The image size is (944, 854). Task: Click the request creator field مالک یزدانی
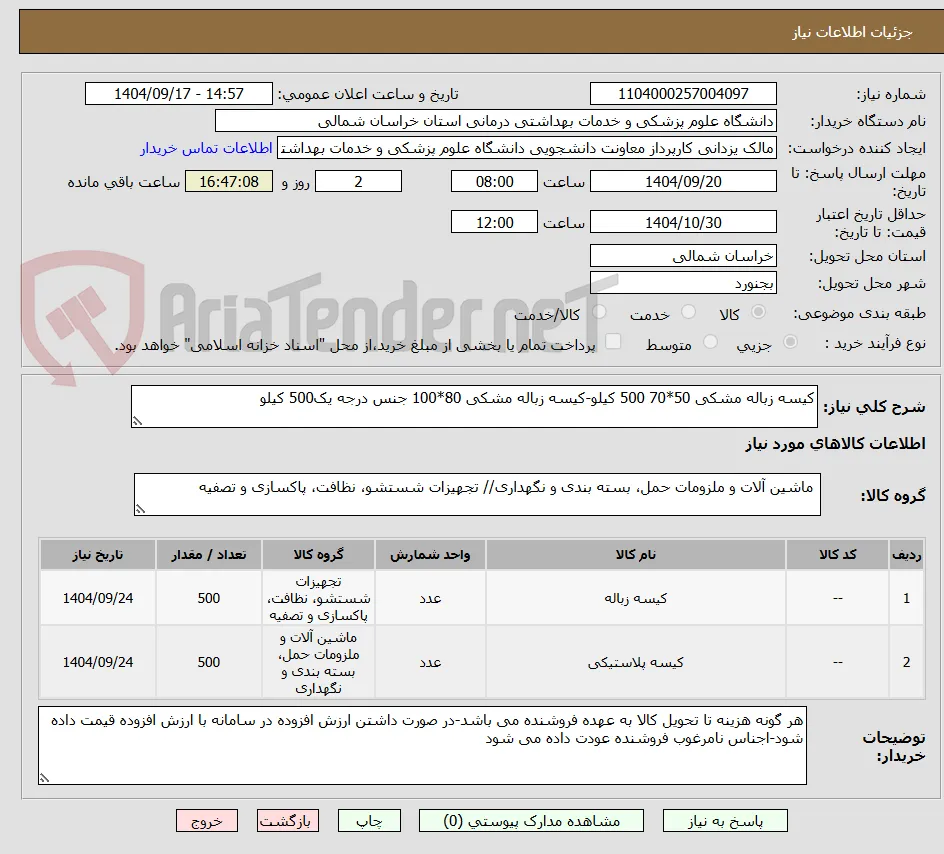click(x=527, y=148)
